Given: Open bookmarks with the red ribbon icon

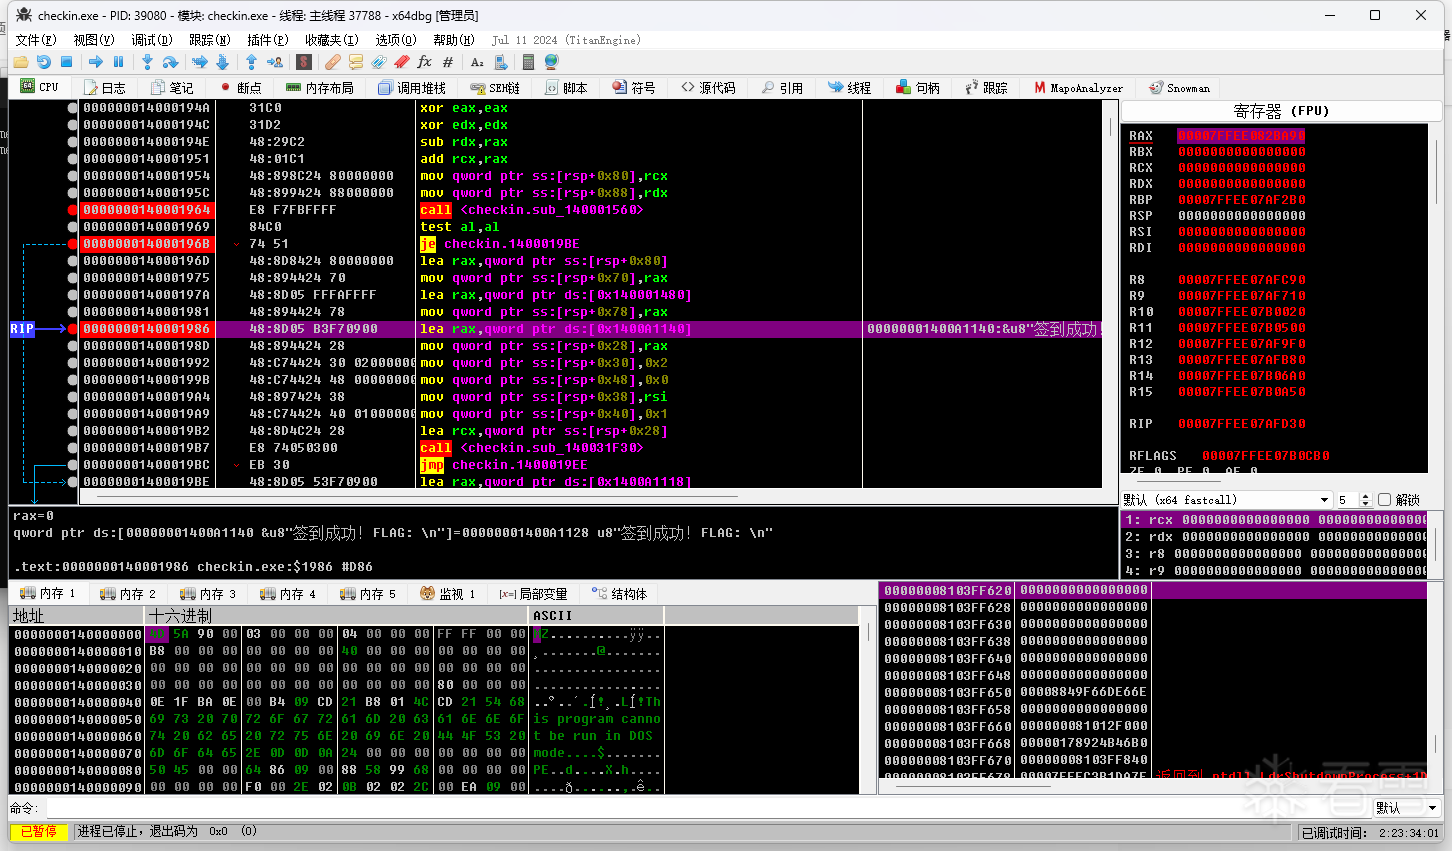Looking at the screenshot, I should [x=402, y=62].
